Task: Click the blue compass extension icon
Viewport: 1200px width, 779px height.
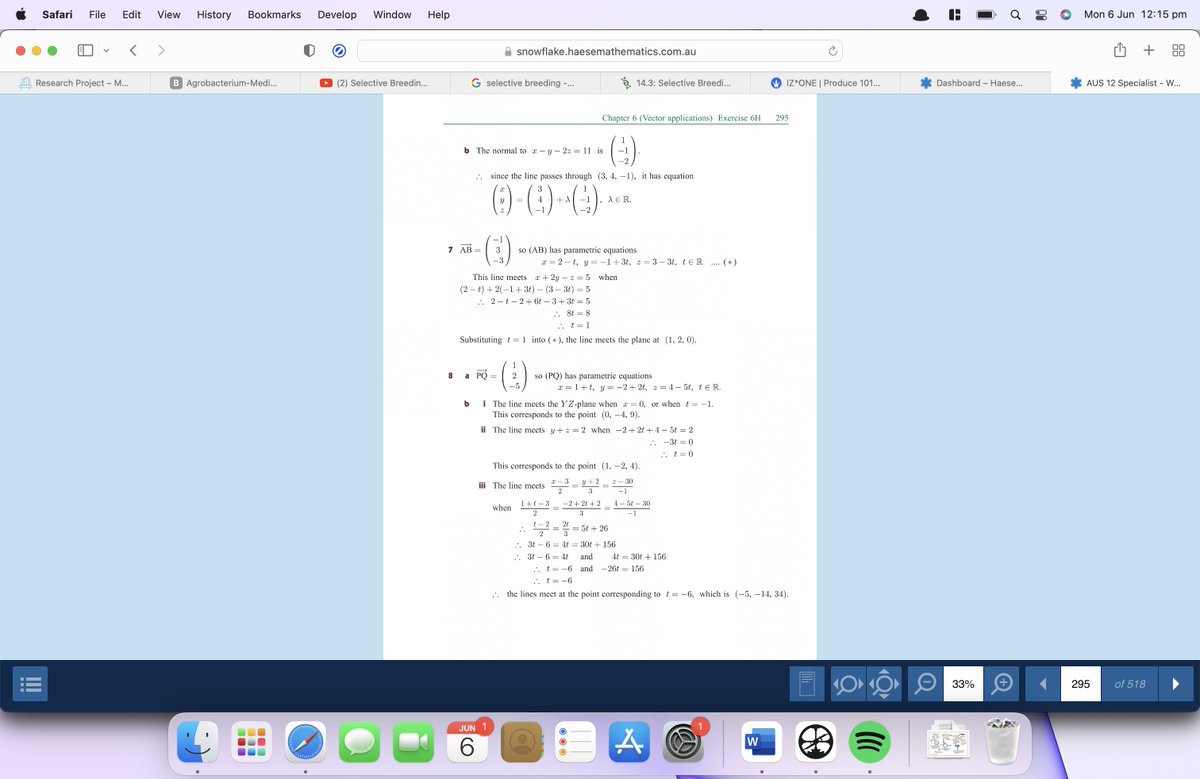Action: pos(338,51)
